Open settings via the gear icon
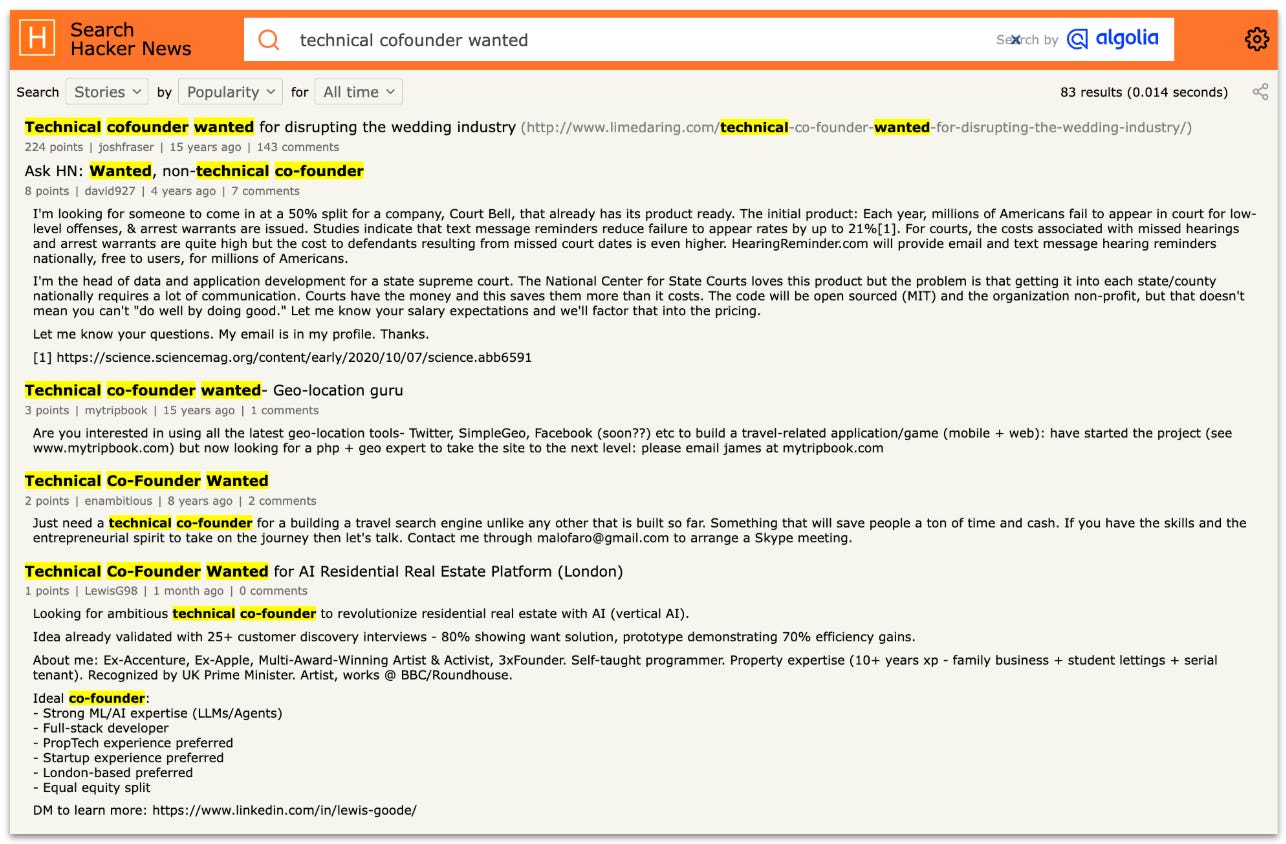The height and width of the screenshot is (844, 1286). 1256,39
